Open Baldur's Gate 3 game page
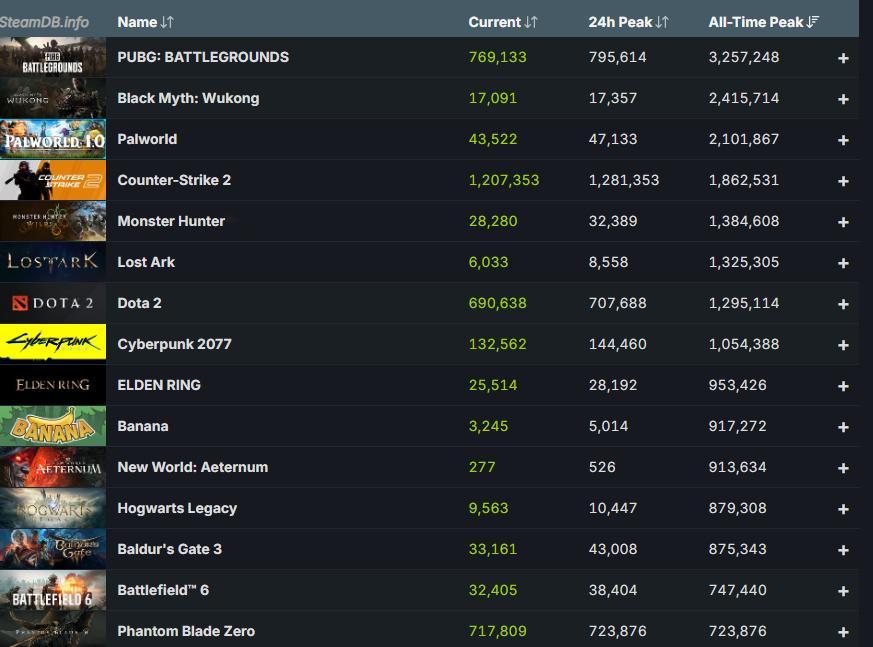 pos(169,550)
